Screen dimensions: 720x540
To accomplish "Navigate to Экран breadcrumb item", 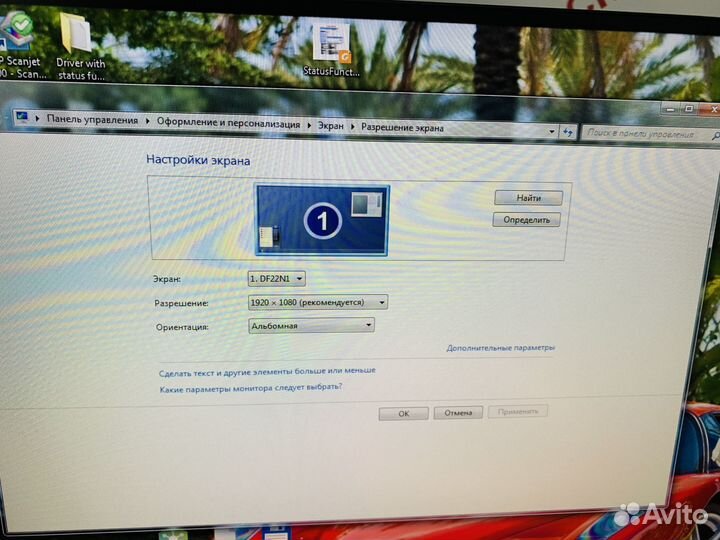I will (330, 126).
